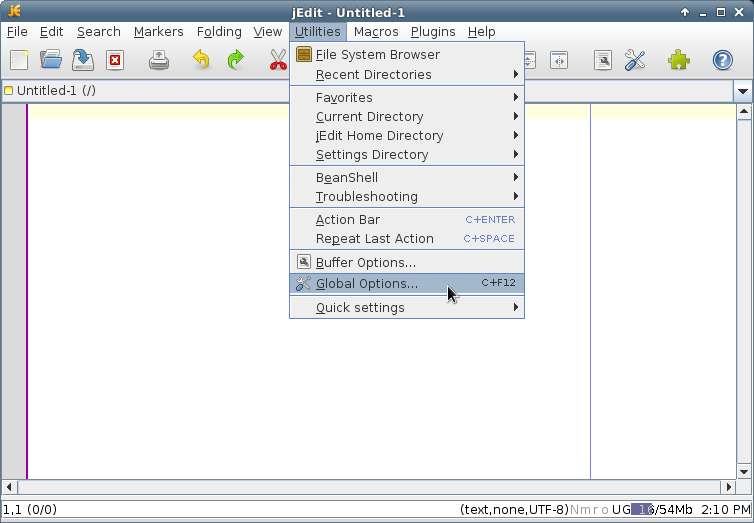Open the View menu
Viewport: 754px width, 523px height.
click(267, 32)
